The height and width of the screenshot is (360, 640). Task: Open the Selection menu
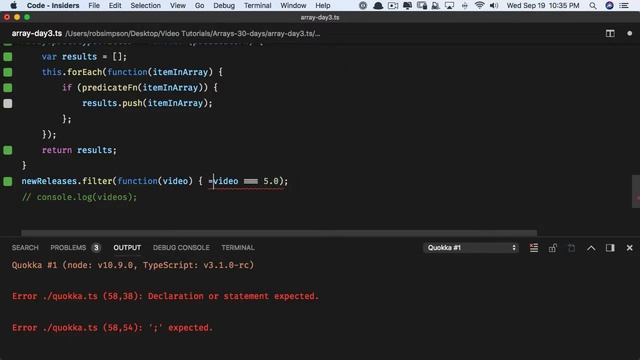[145, 5]
